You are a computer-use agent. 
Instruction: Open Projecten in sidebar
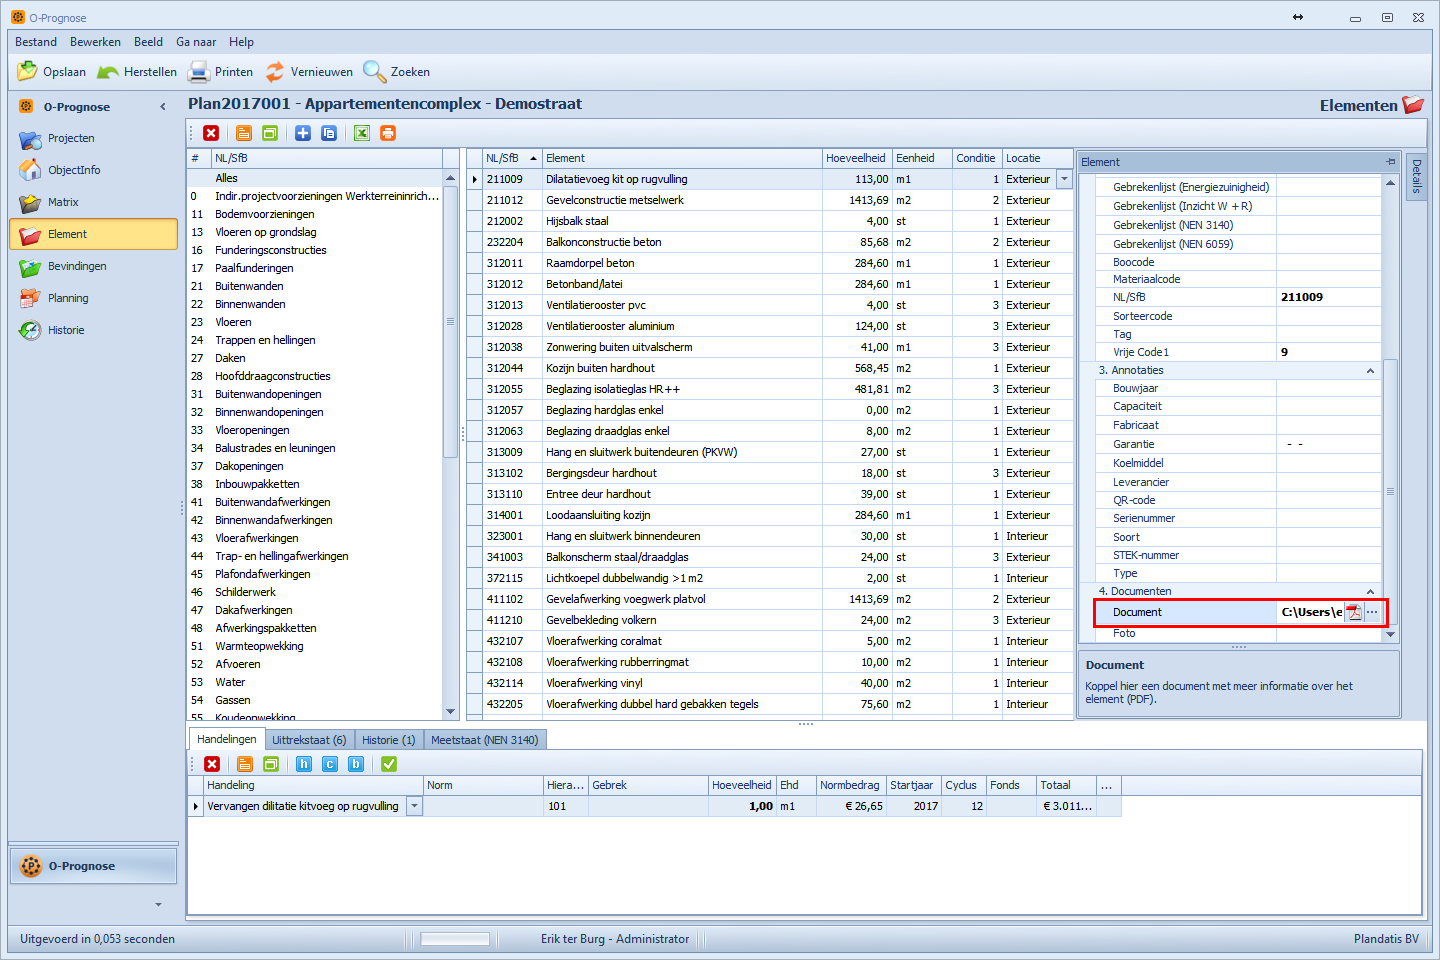coord(93,138)
